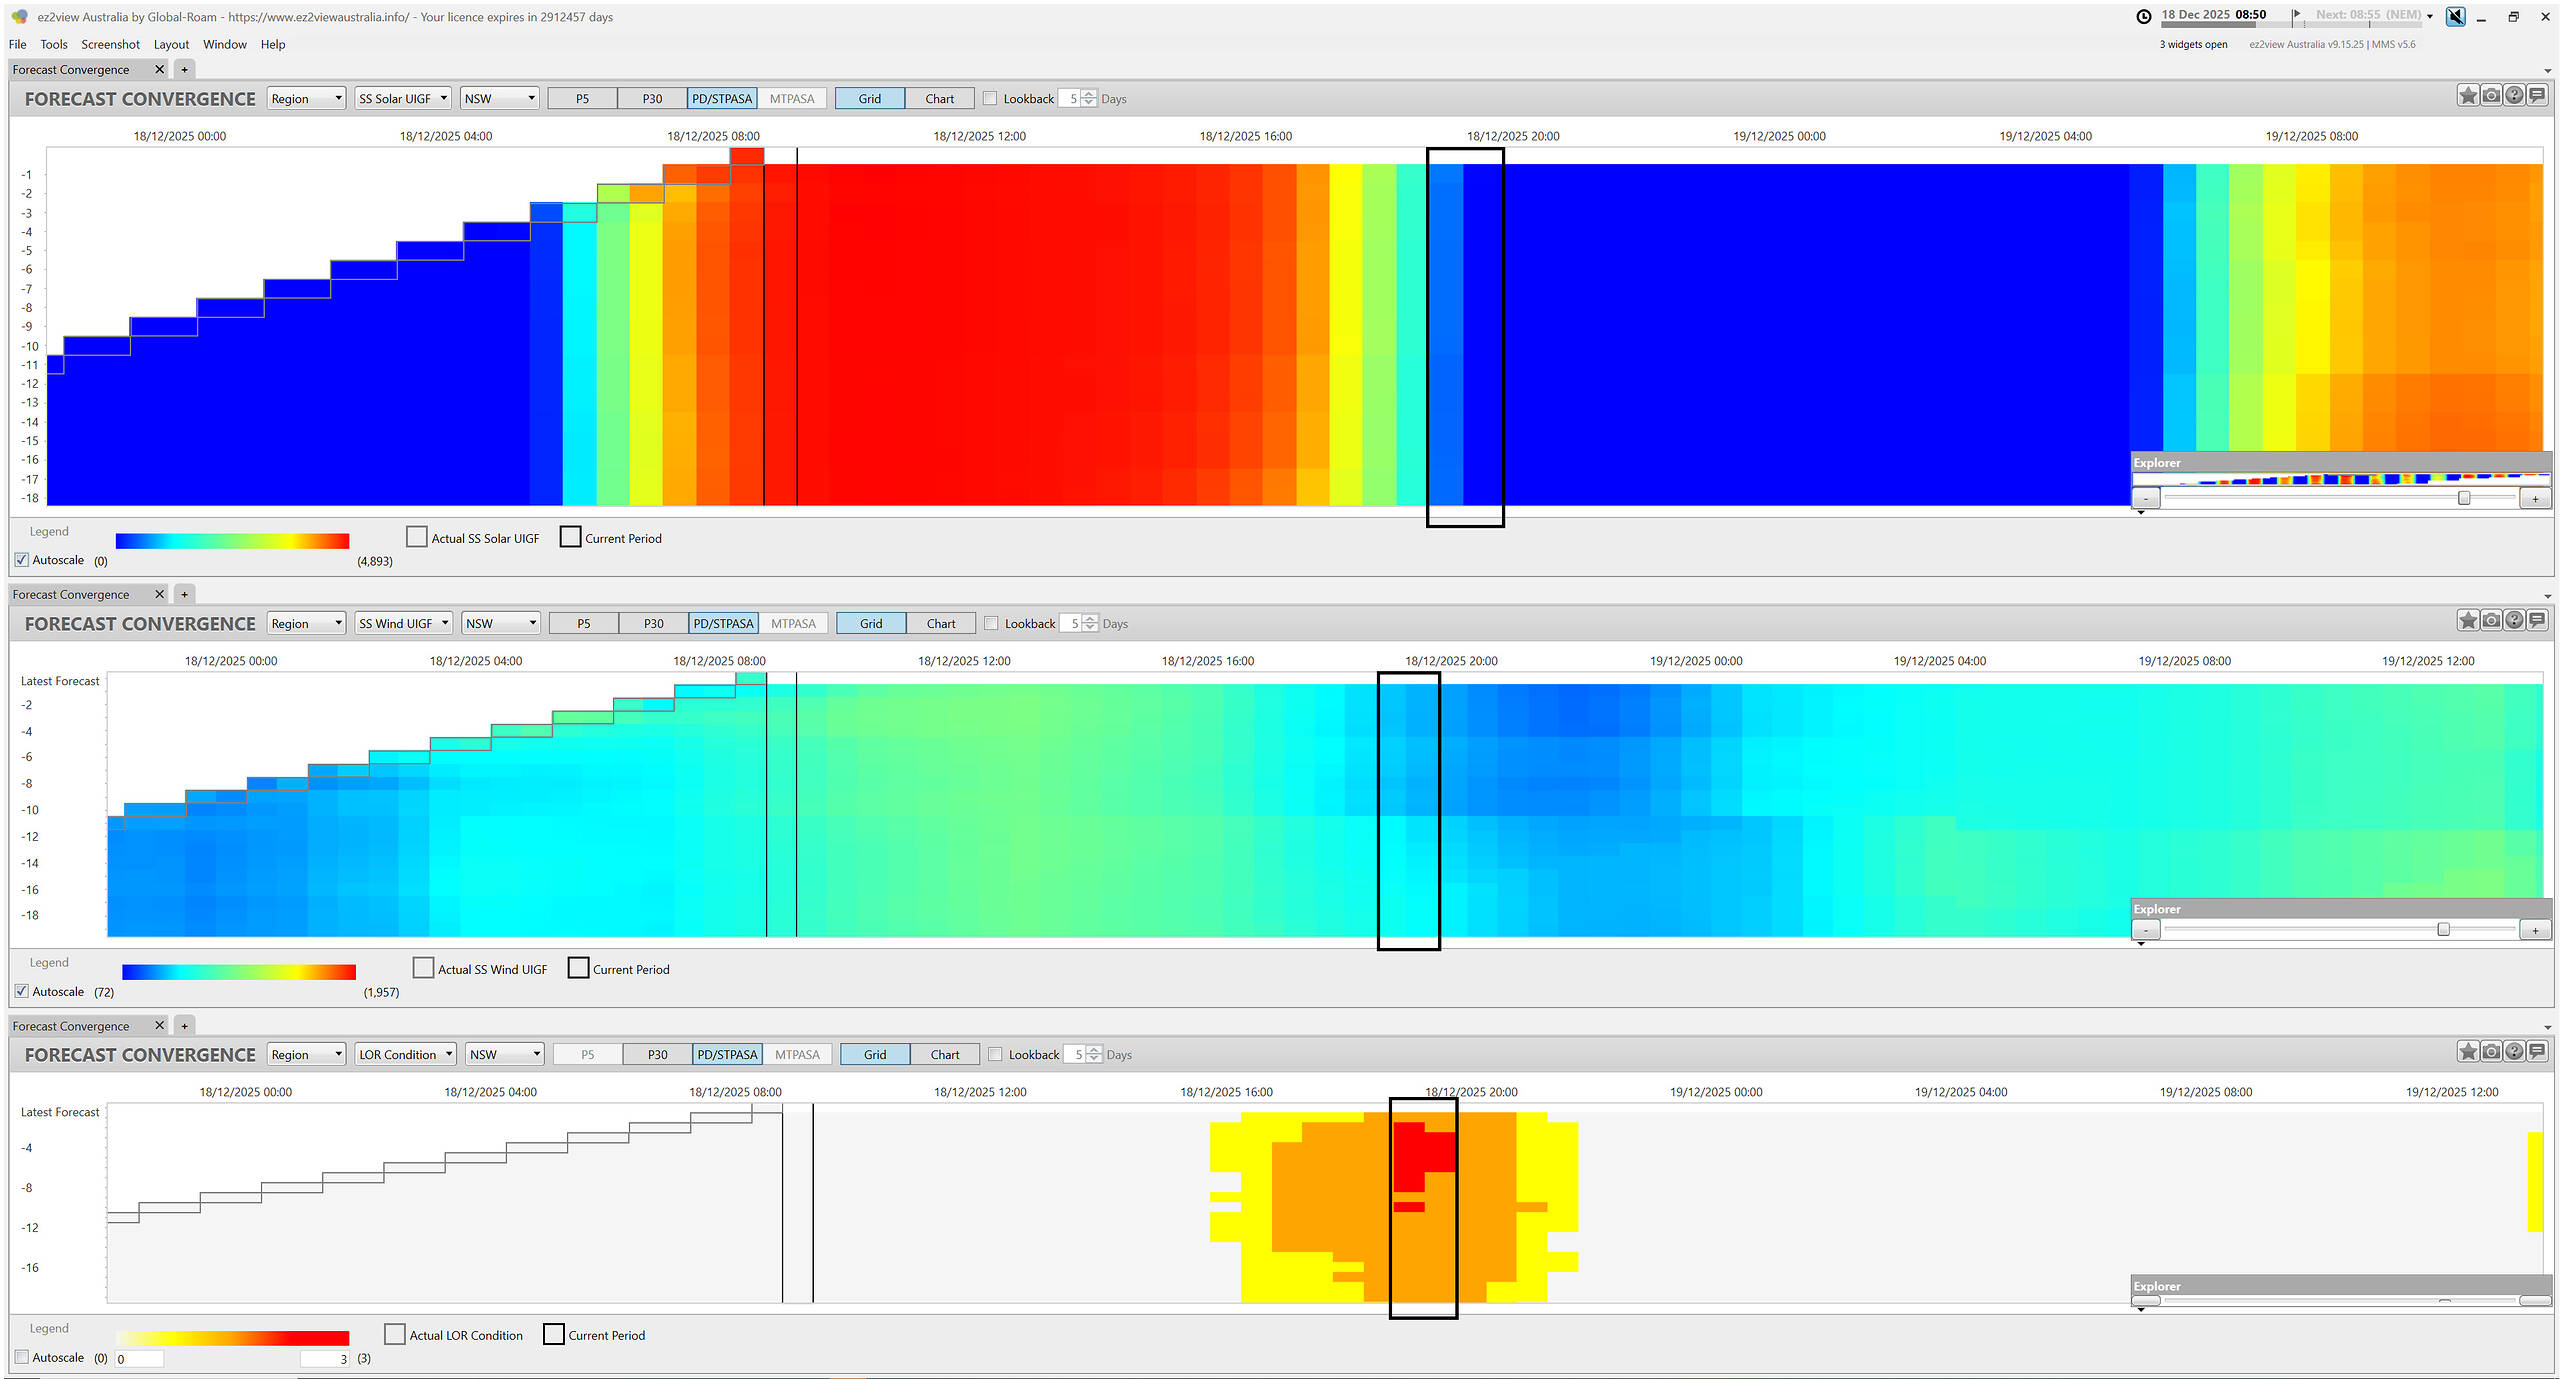Open the help question-mark icon in LOR Condition widget
Screen dimensions: 2560x1379
(x=2514, y=1051)
